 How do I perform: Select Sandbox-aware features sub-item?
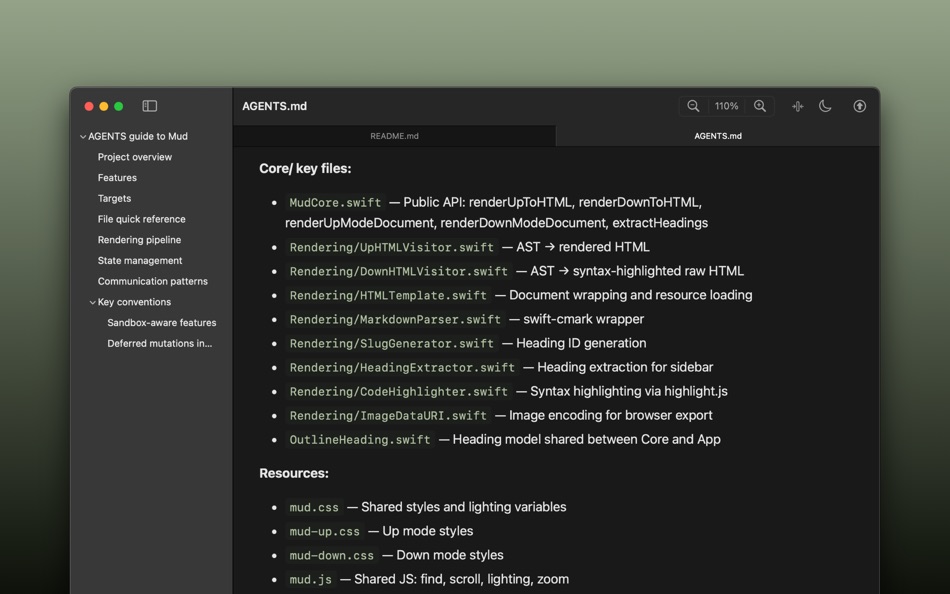[162, 323]
